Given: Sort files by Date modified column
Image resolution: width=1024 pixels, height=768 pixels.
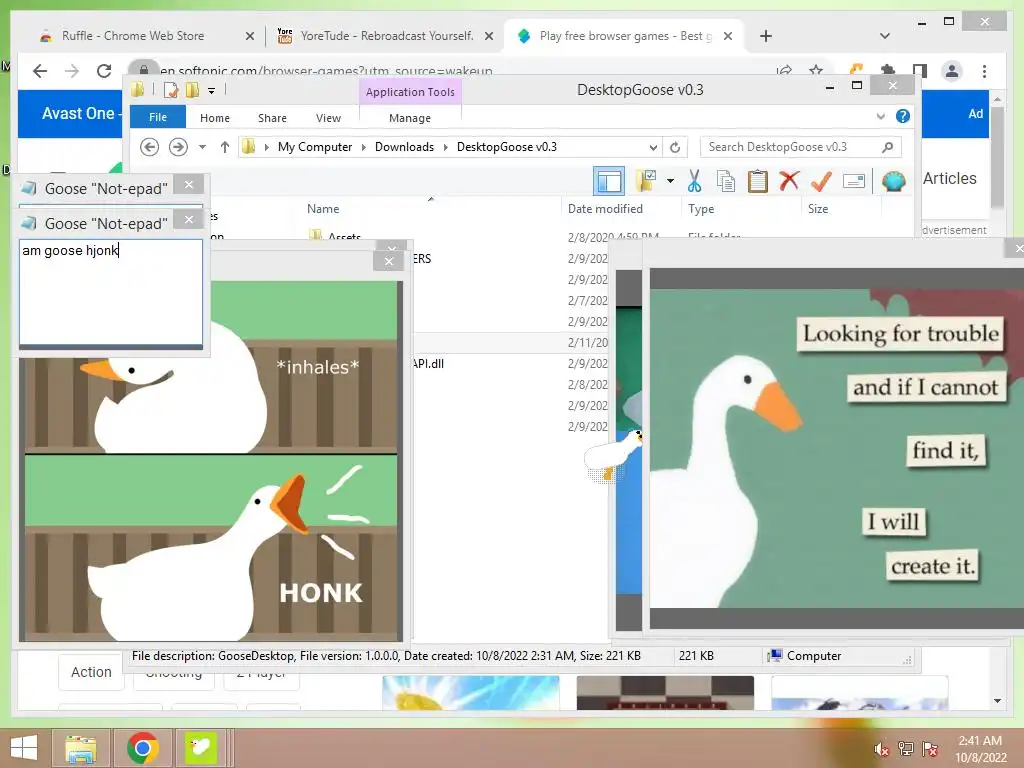Looking at the screenshot, I should 605,209.
